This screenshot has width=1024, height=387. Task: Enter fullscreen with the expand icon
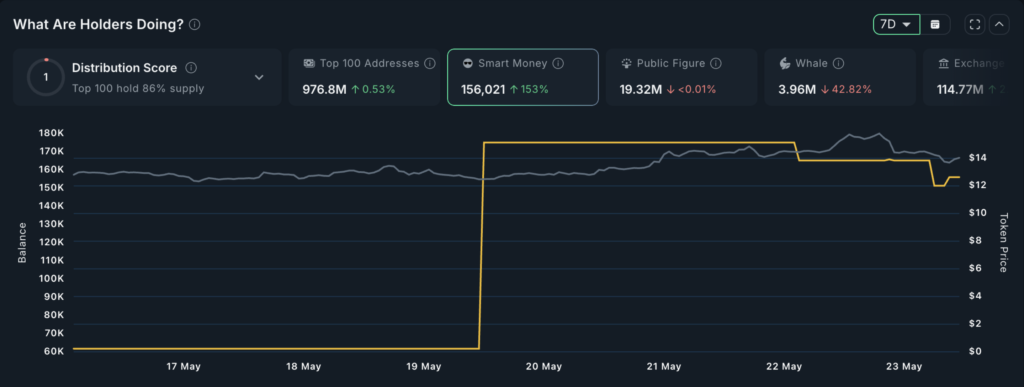975,25
